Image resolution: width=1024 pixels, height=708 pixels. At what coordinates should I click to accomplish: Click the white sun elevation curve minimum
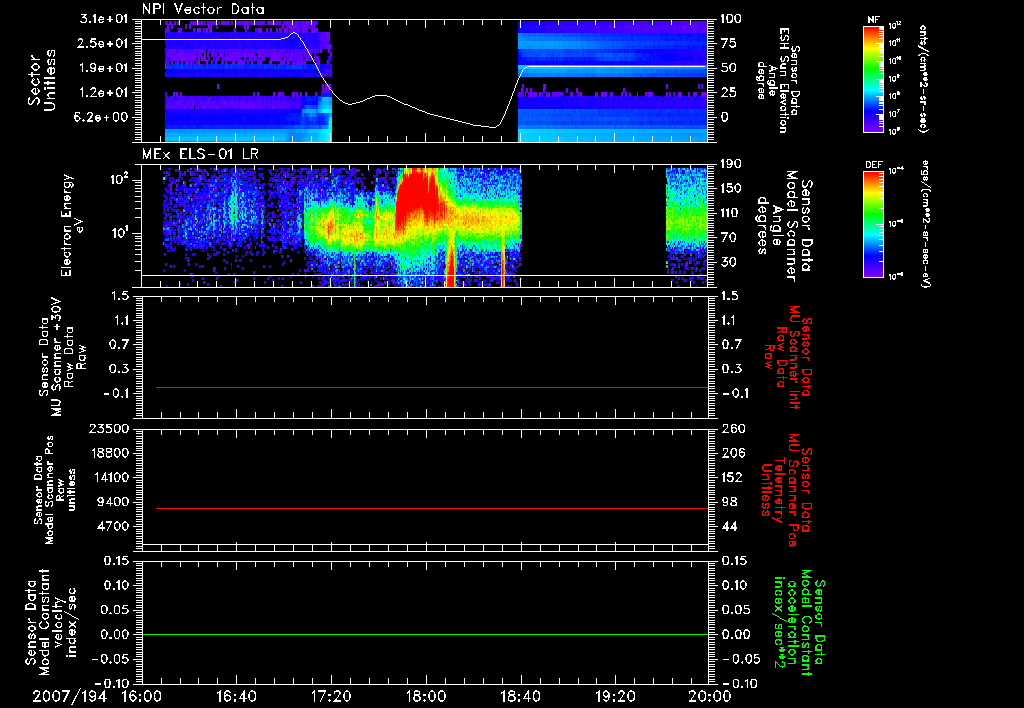493,127
